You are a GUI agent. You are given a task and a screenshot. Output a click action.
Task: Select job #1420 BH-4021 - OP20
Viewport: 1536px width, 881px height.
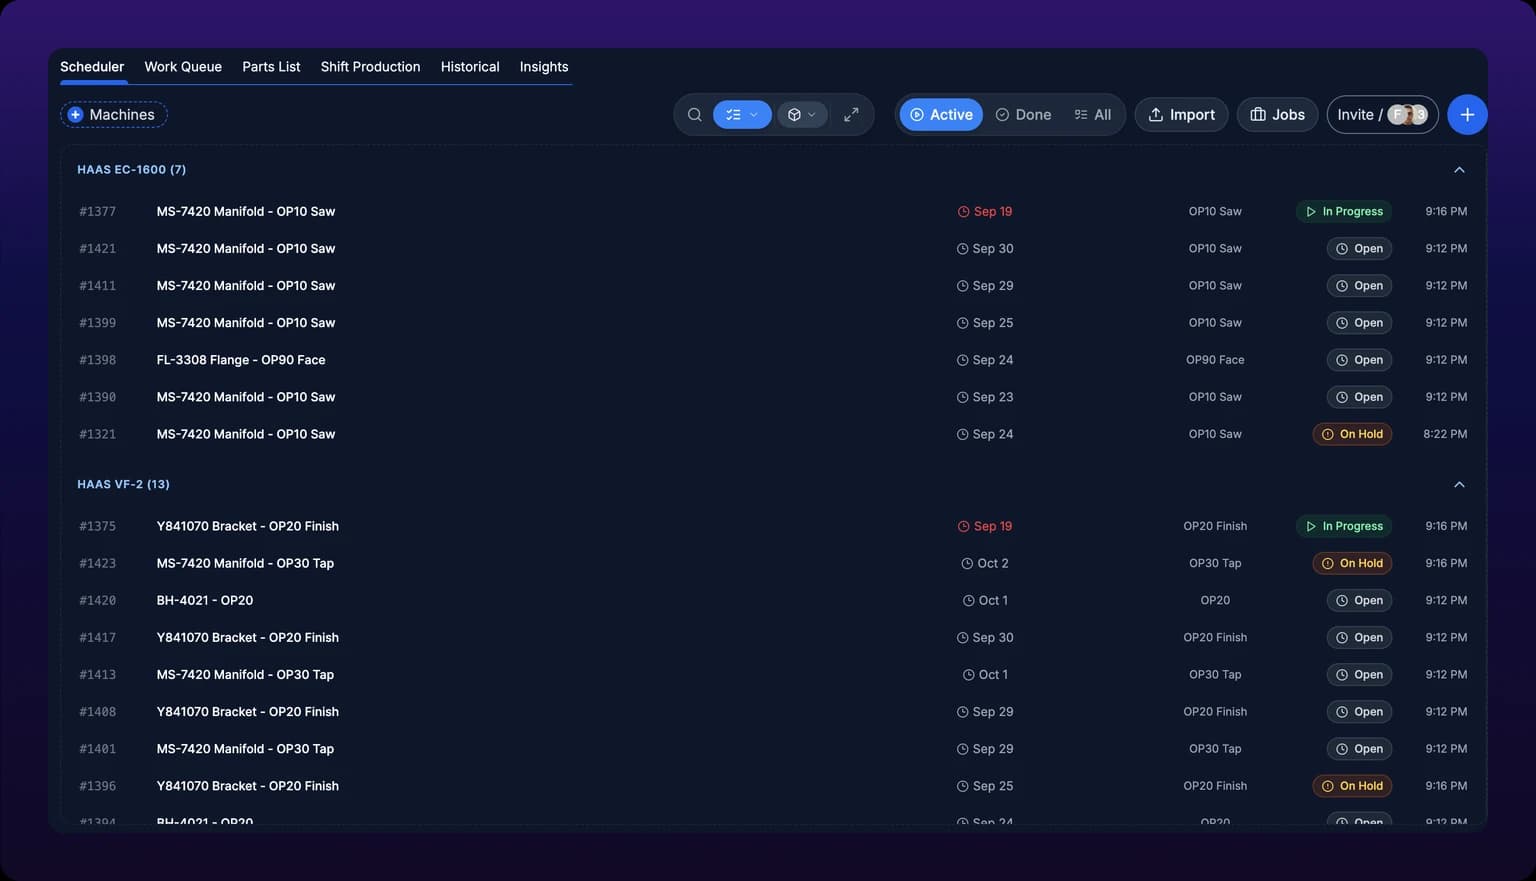click(773, 600)
